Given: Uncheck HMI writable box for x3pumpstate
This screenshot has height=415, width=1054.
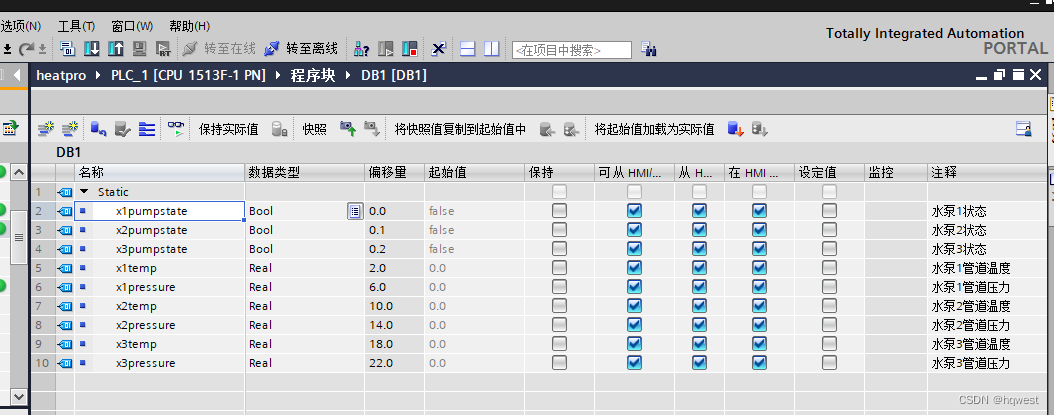Looking at the screenshot, I should click(x=699, y=249).
